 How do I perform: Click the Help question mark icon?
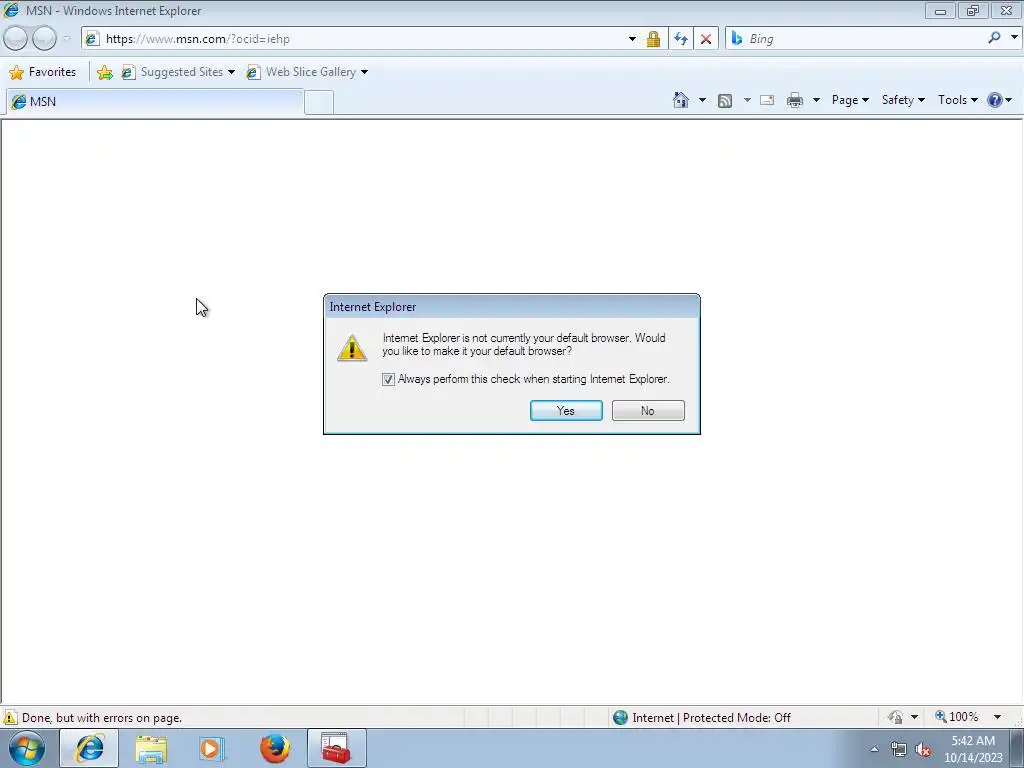995,100
